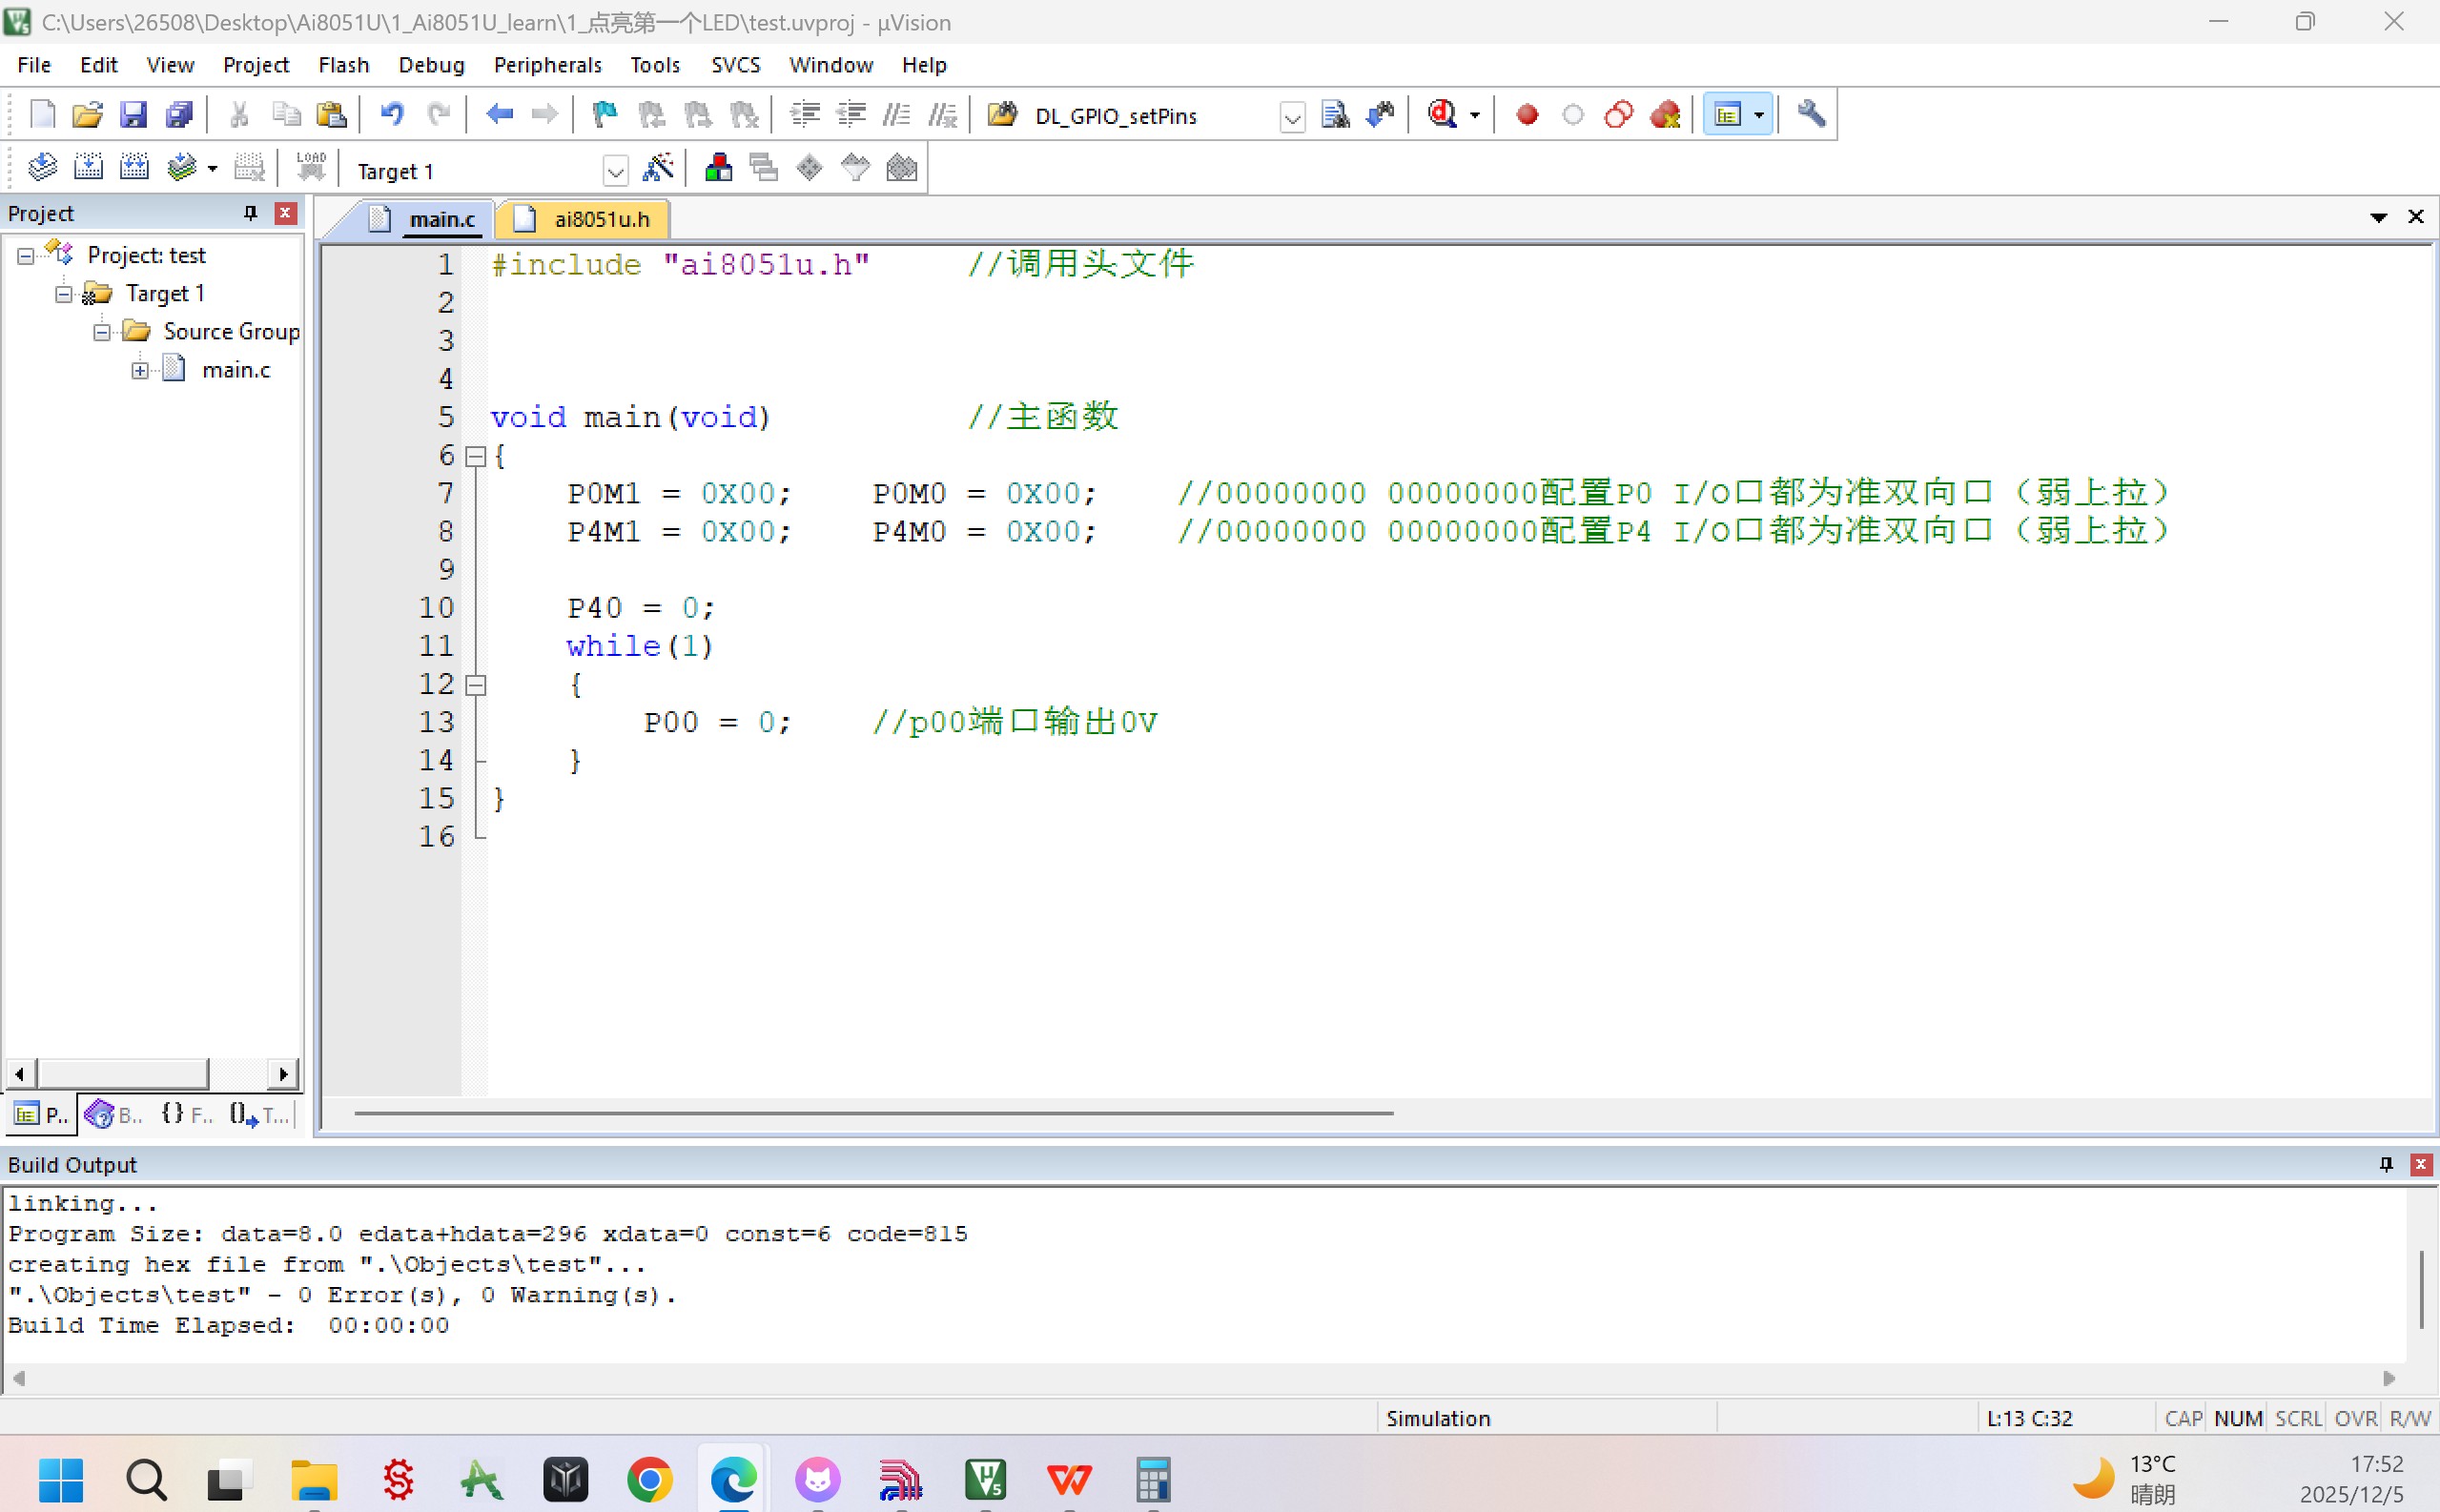
Task: Open the Target 1 dropdown list
Action: pyautogui.click(x=615, y=171)
